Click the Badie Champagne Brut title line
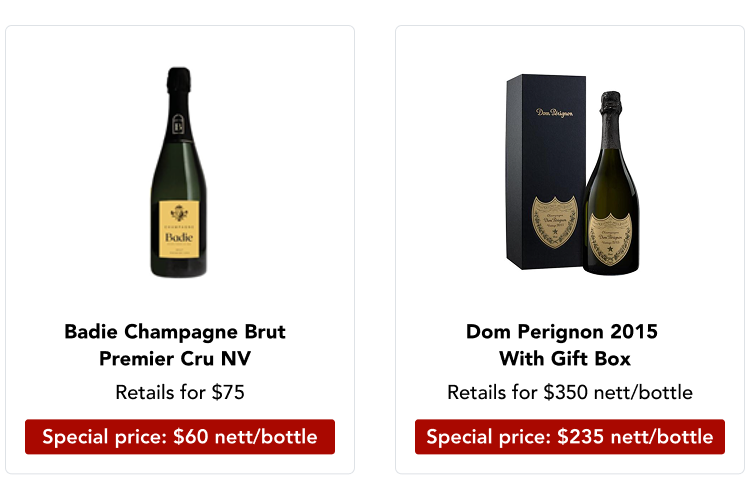The image size is (750, 500). [175, 331]
